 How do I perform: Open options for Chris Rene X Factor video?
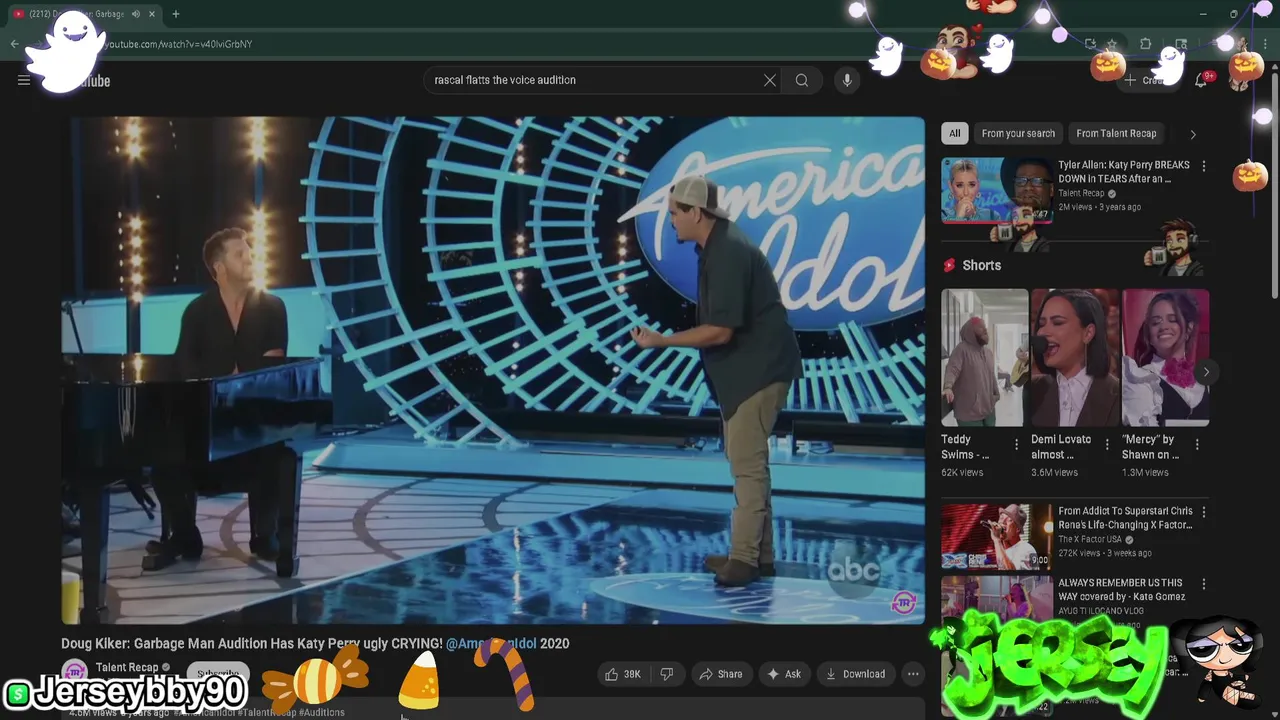click(1204, 512)
